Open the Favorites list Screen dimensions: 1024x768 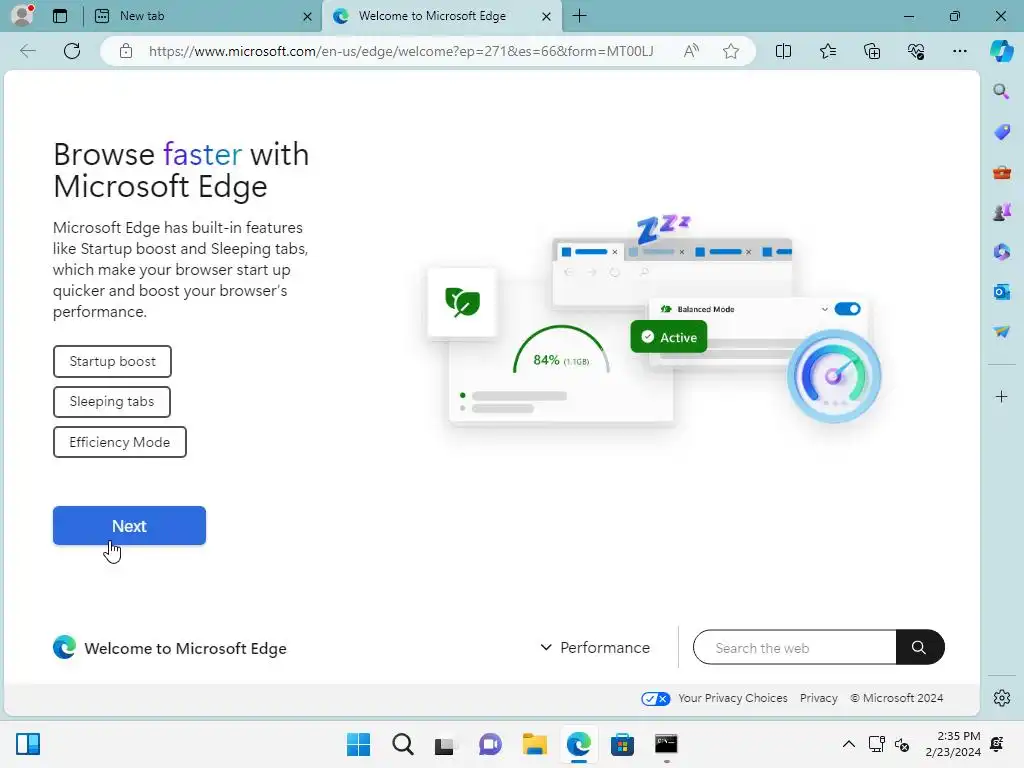click(827, 51)
